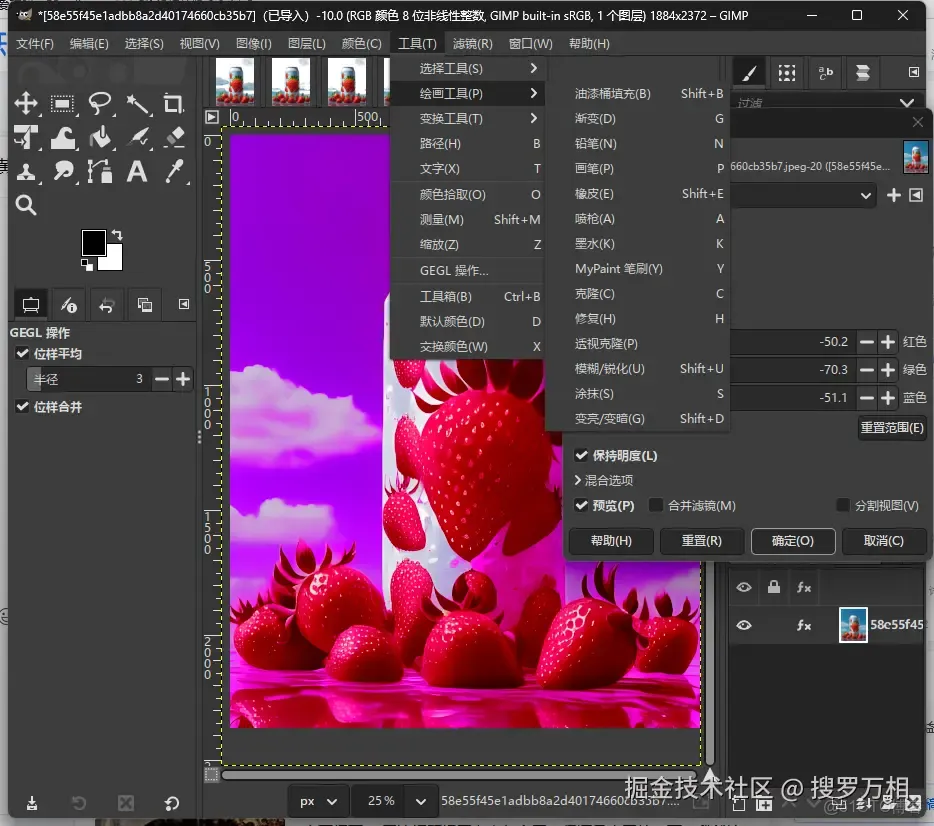Select the Move tool in toolbox
Viewport: 934px width, 826px height.
click(26, 104)
